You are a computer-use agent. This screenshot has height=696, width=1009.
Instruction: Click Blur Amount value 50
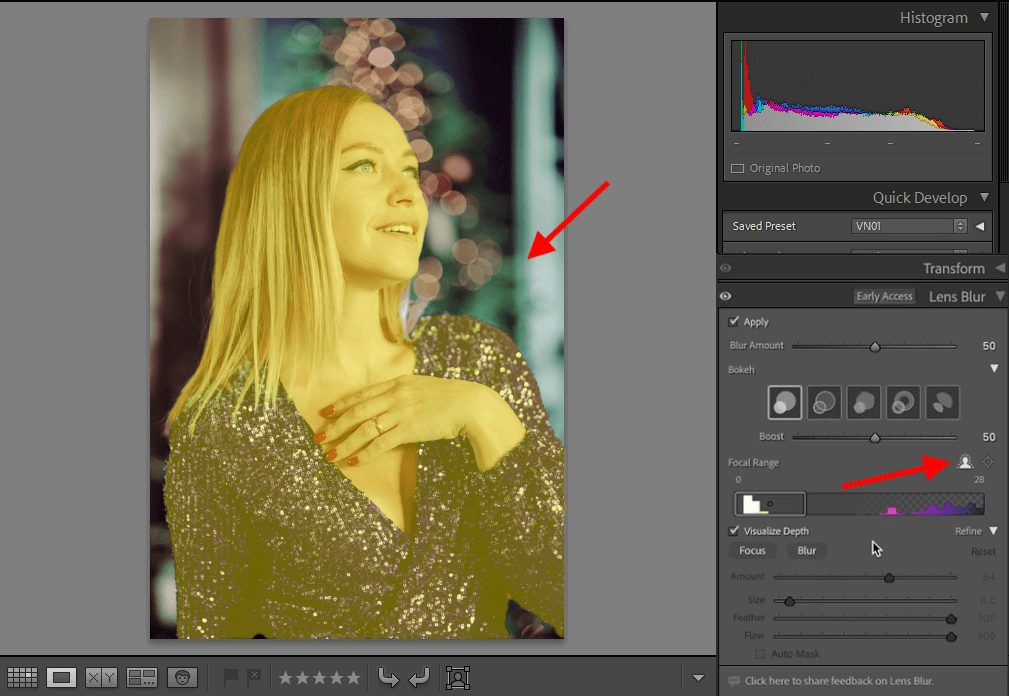[x=989, y=346]
